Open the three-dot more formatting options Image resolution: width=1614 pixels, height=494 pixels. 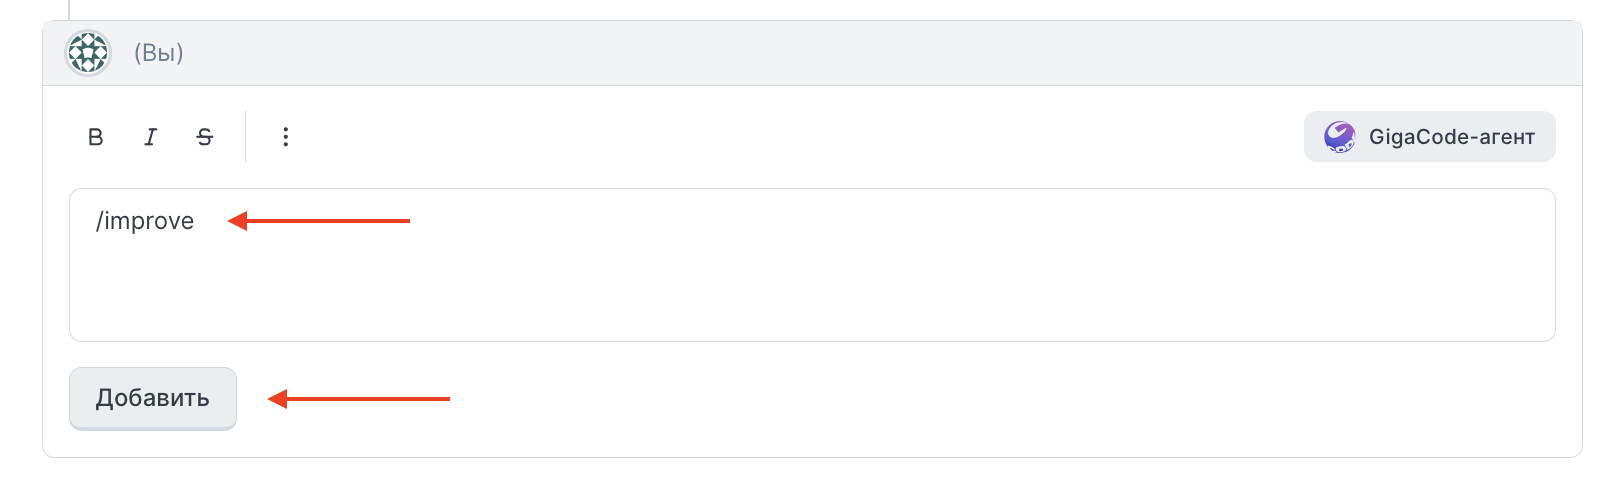[285, 137]
